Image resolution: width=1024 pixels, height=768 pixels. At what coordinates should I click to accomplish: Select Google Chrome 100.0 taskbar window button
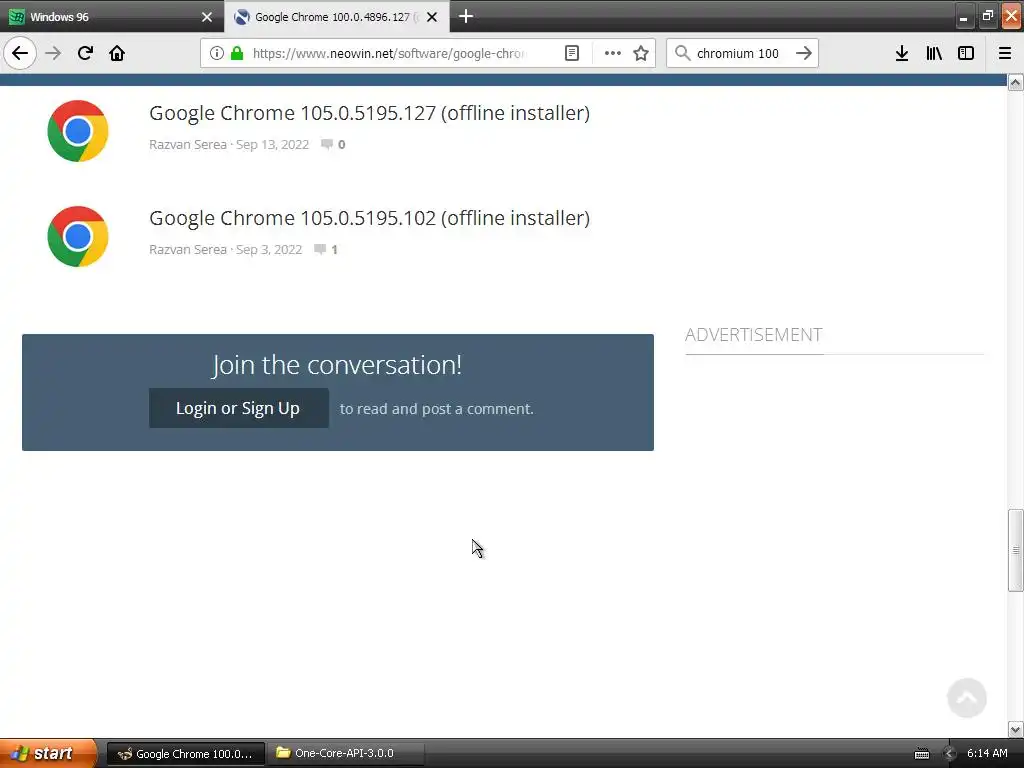(x=185, y=754)
